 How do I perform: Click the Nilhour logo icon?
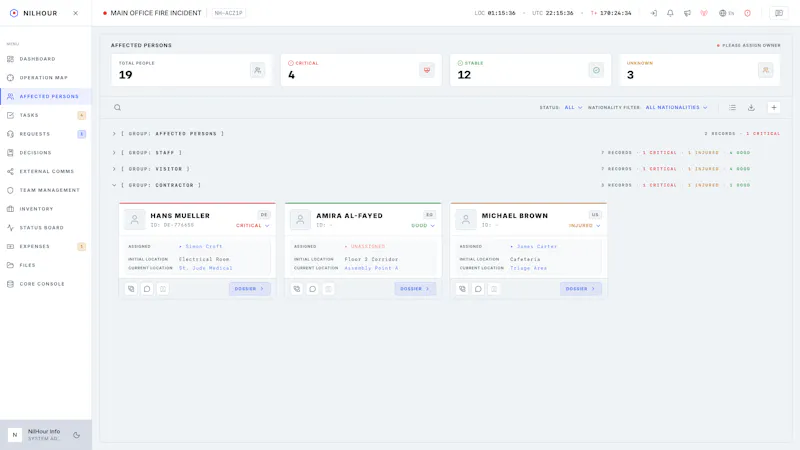click(14, 13)
